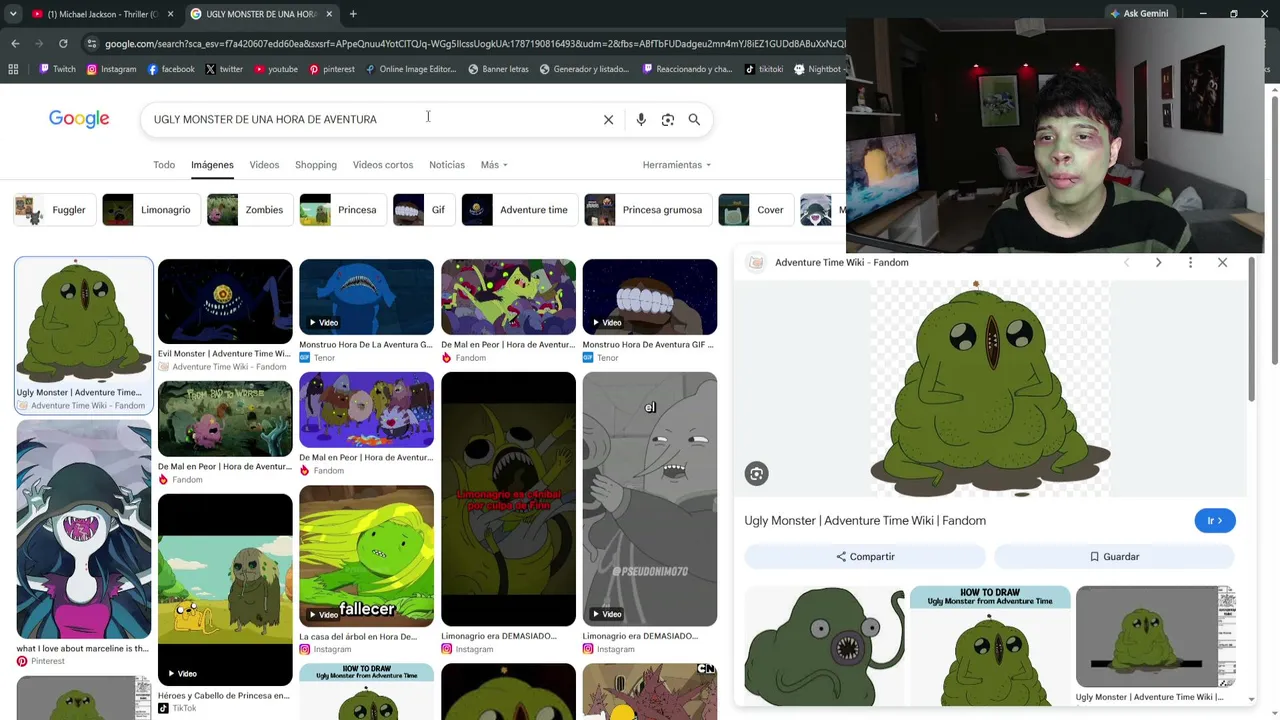1280x720 pixels.
Task: Submit search with the magnifying glass icon
Action: tap(694, 119)
